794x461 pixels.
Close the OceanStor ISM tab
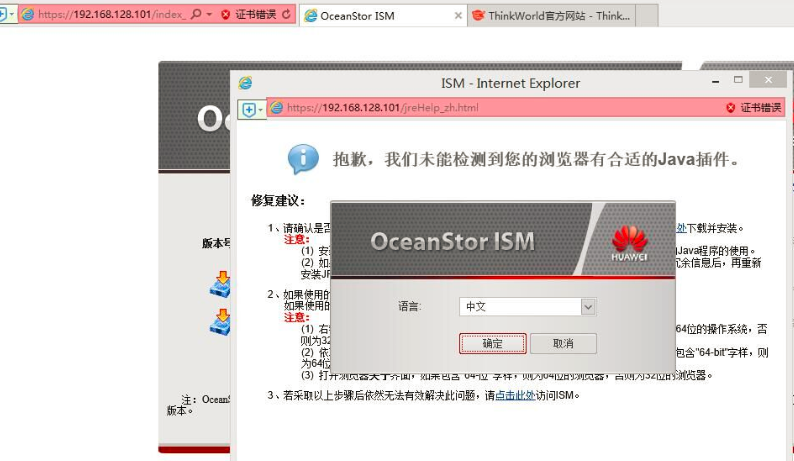point(458,16)
